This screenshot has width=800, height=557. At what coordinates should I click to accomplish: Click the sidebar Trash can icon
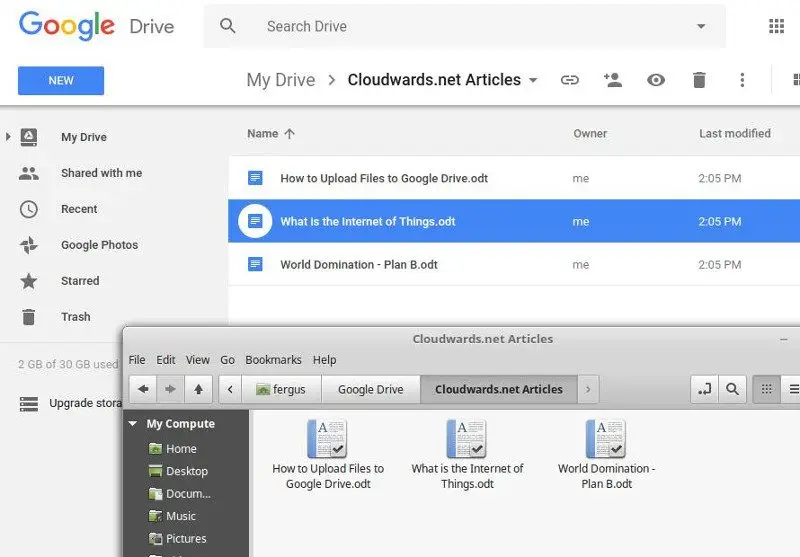[x=29, y=317]
